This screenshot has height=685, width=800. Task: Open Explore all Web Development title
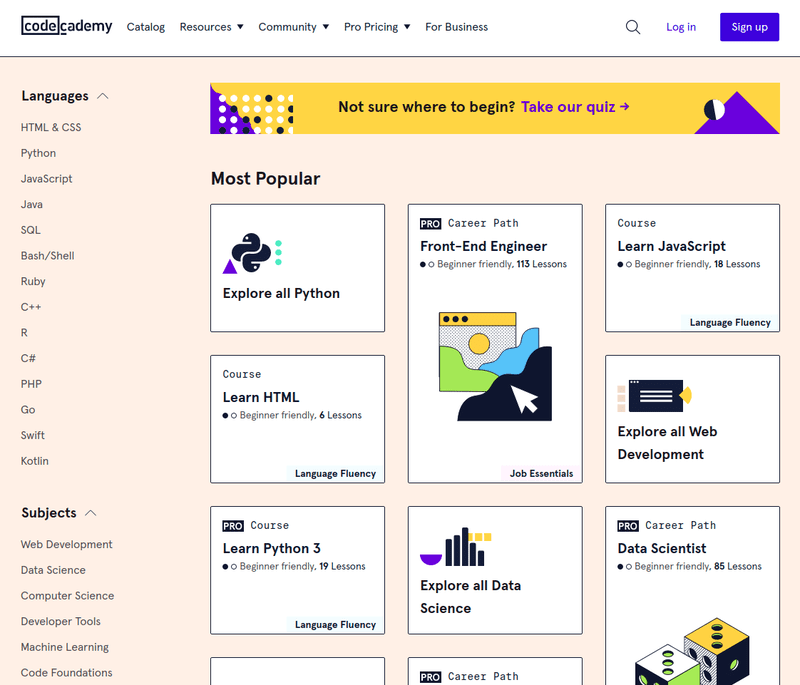tap(667, 443)
